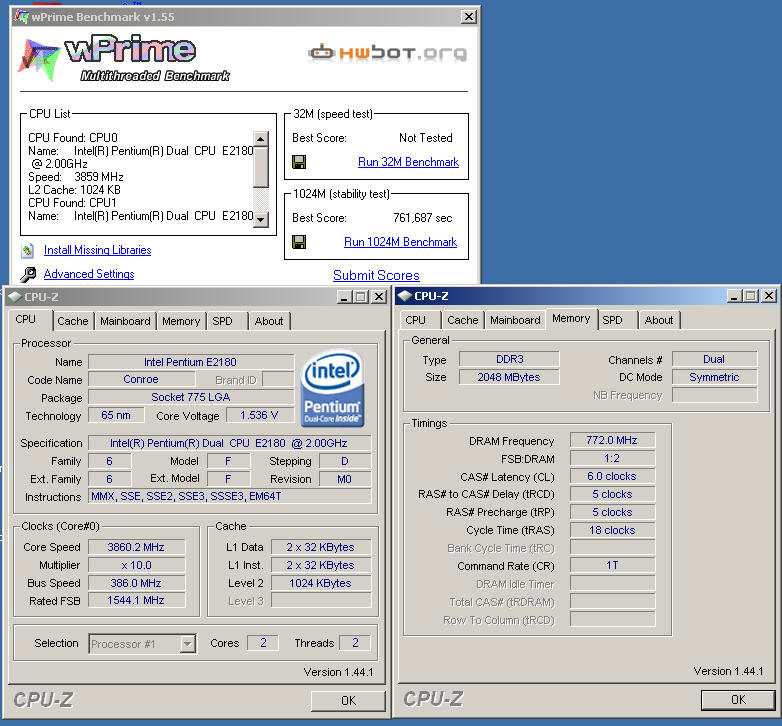Viewport: 782px width, 726px height.
Task: Click the 761,687 sec best score
Action: point(422,218)
